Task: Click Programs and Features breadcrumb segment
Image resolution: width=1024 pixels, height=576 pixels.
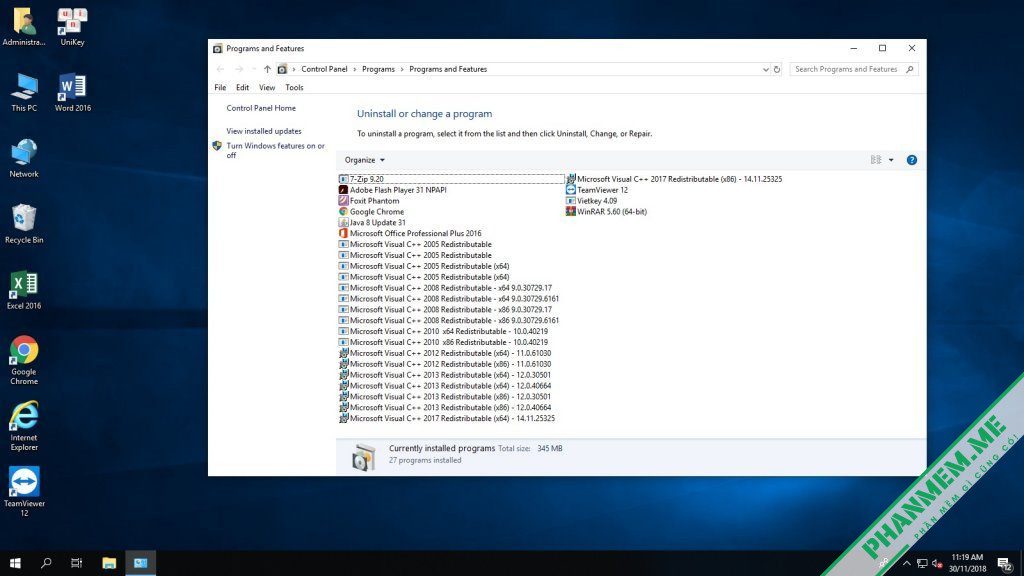Action: coord(448,69)
